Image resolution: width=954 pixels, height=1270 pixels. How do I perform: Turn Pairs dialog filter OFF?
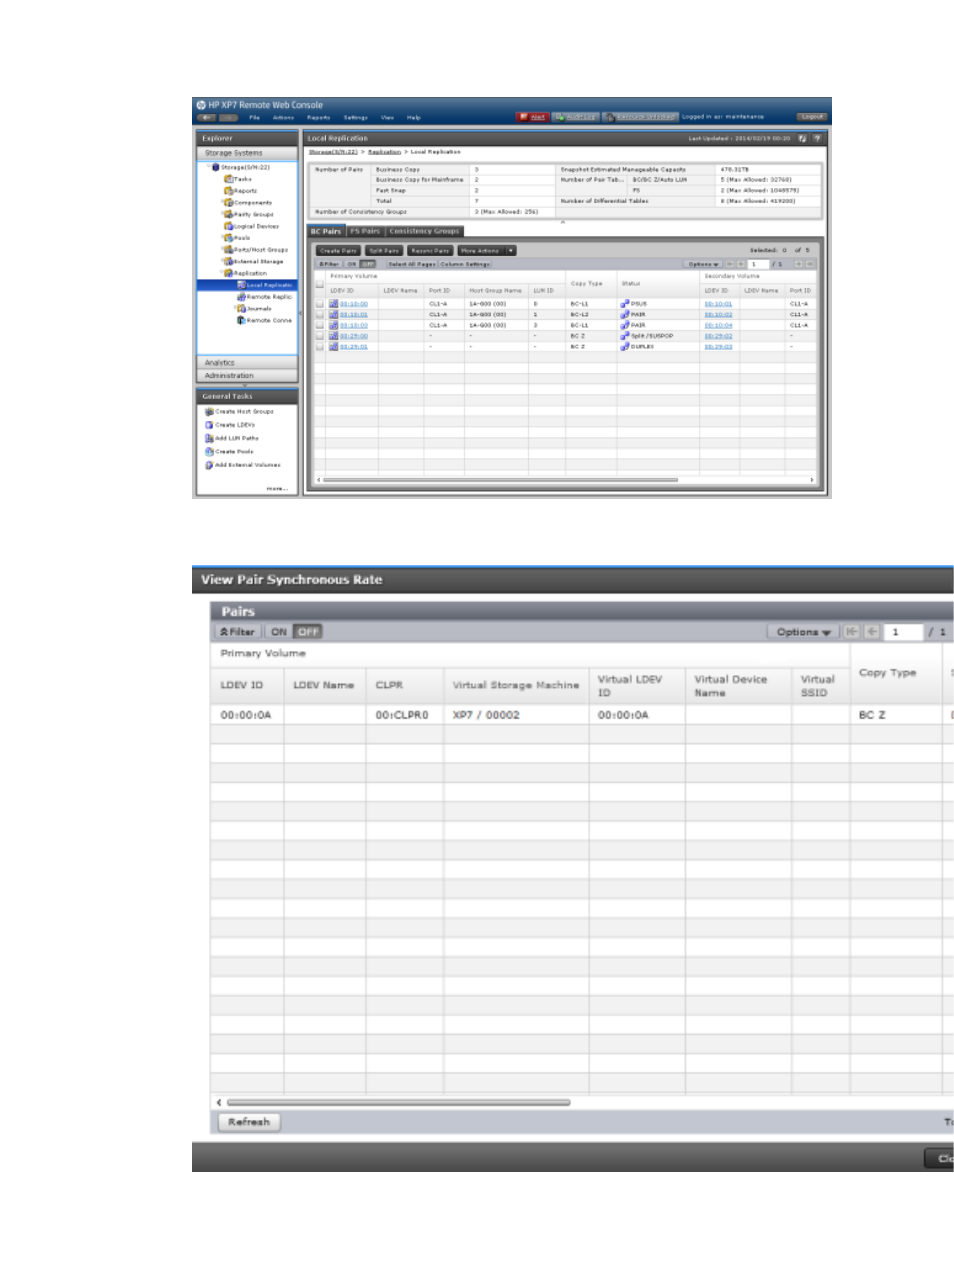click(x=308, y=632)
